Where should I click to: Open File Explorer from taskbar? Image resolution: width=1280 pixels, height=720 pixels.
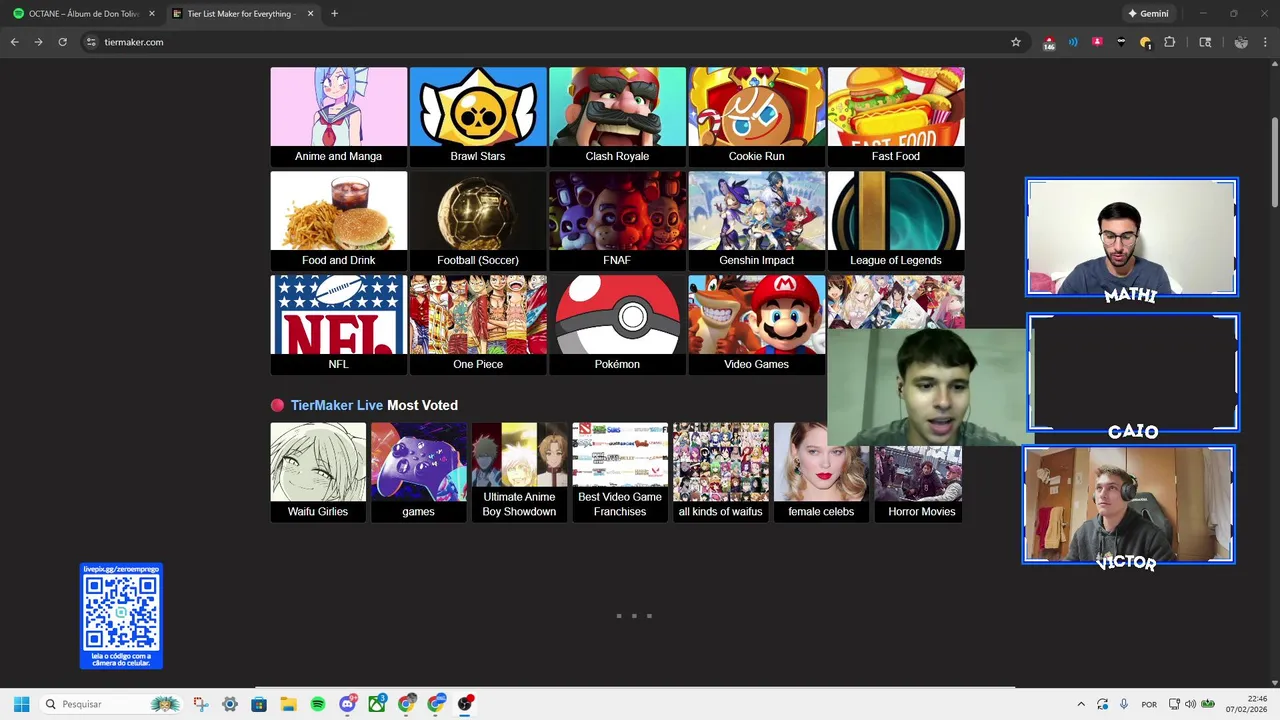pos(288,704)
